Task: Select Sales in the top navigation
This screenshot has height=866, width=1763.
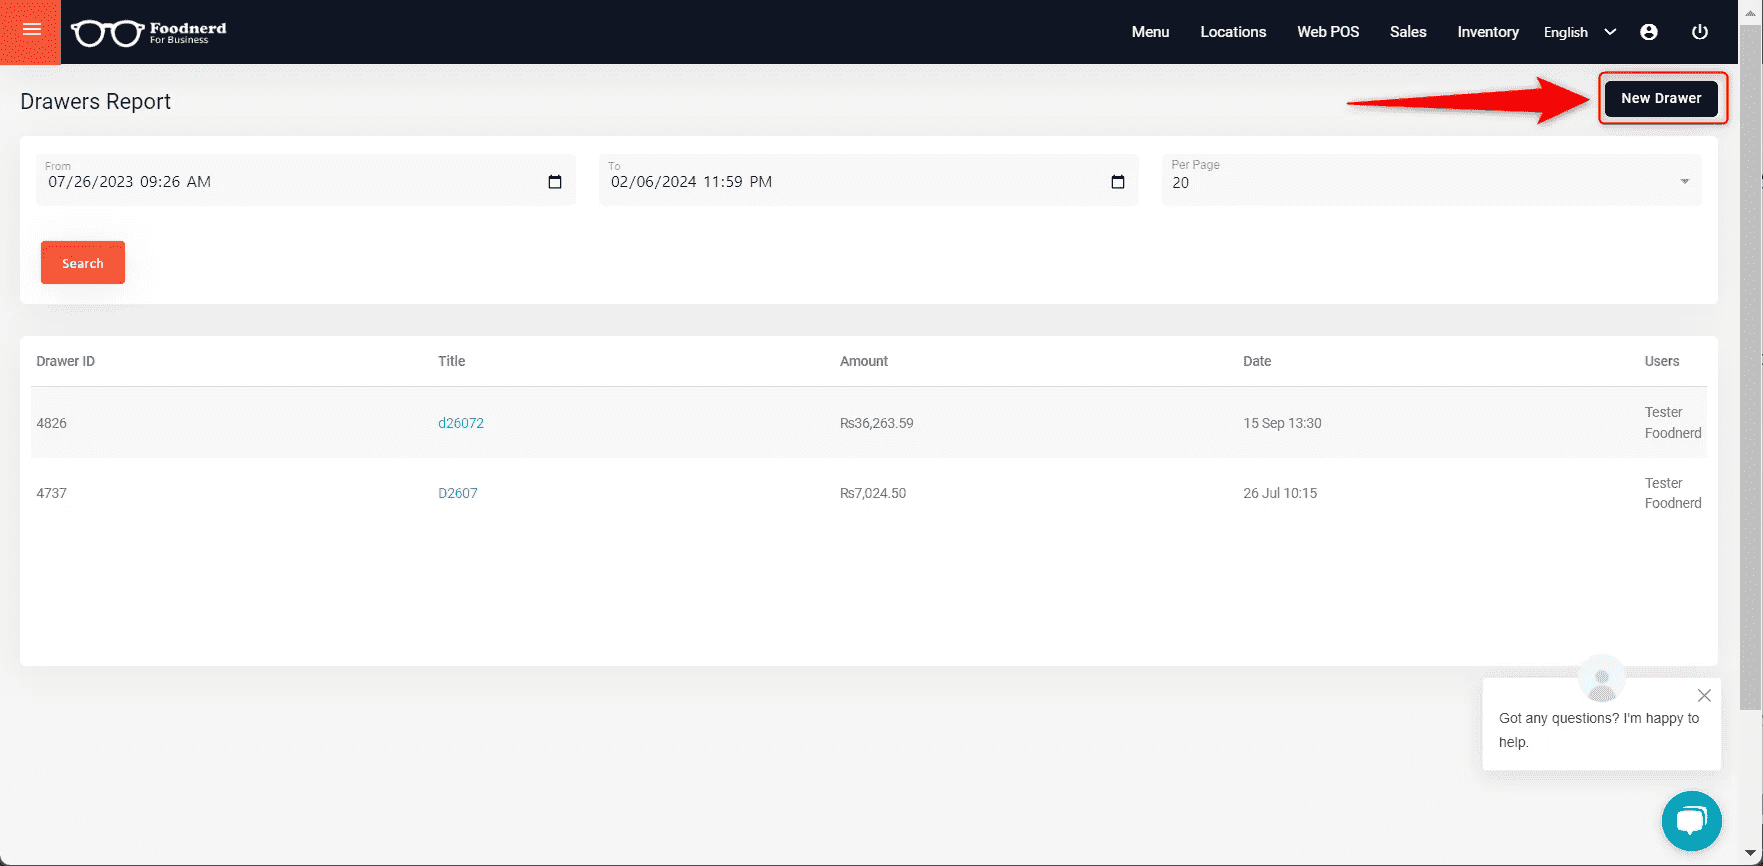Action: [x=1408, y=32]
